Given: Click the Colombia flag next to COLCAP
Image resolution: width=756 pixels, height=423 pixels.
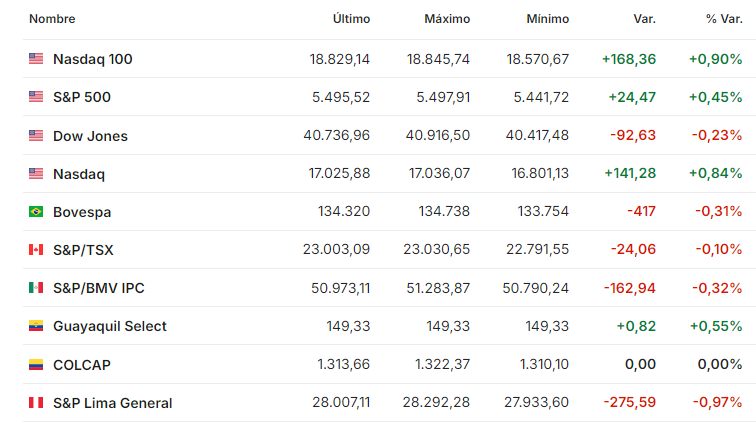Looking at the screenshot, I should [x=36, y=365].
